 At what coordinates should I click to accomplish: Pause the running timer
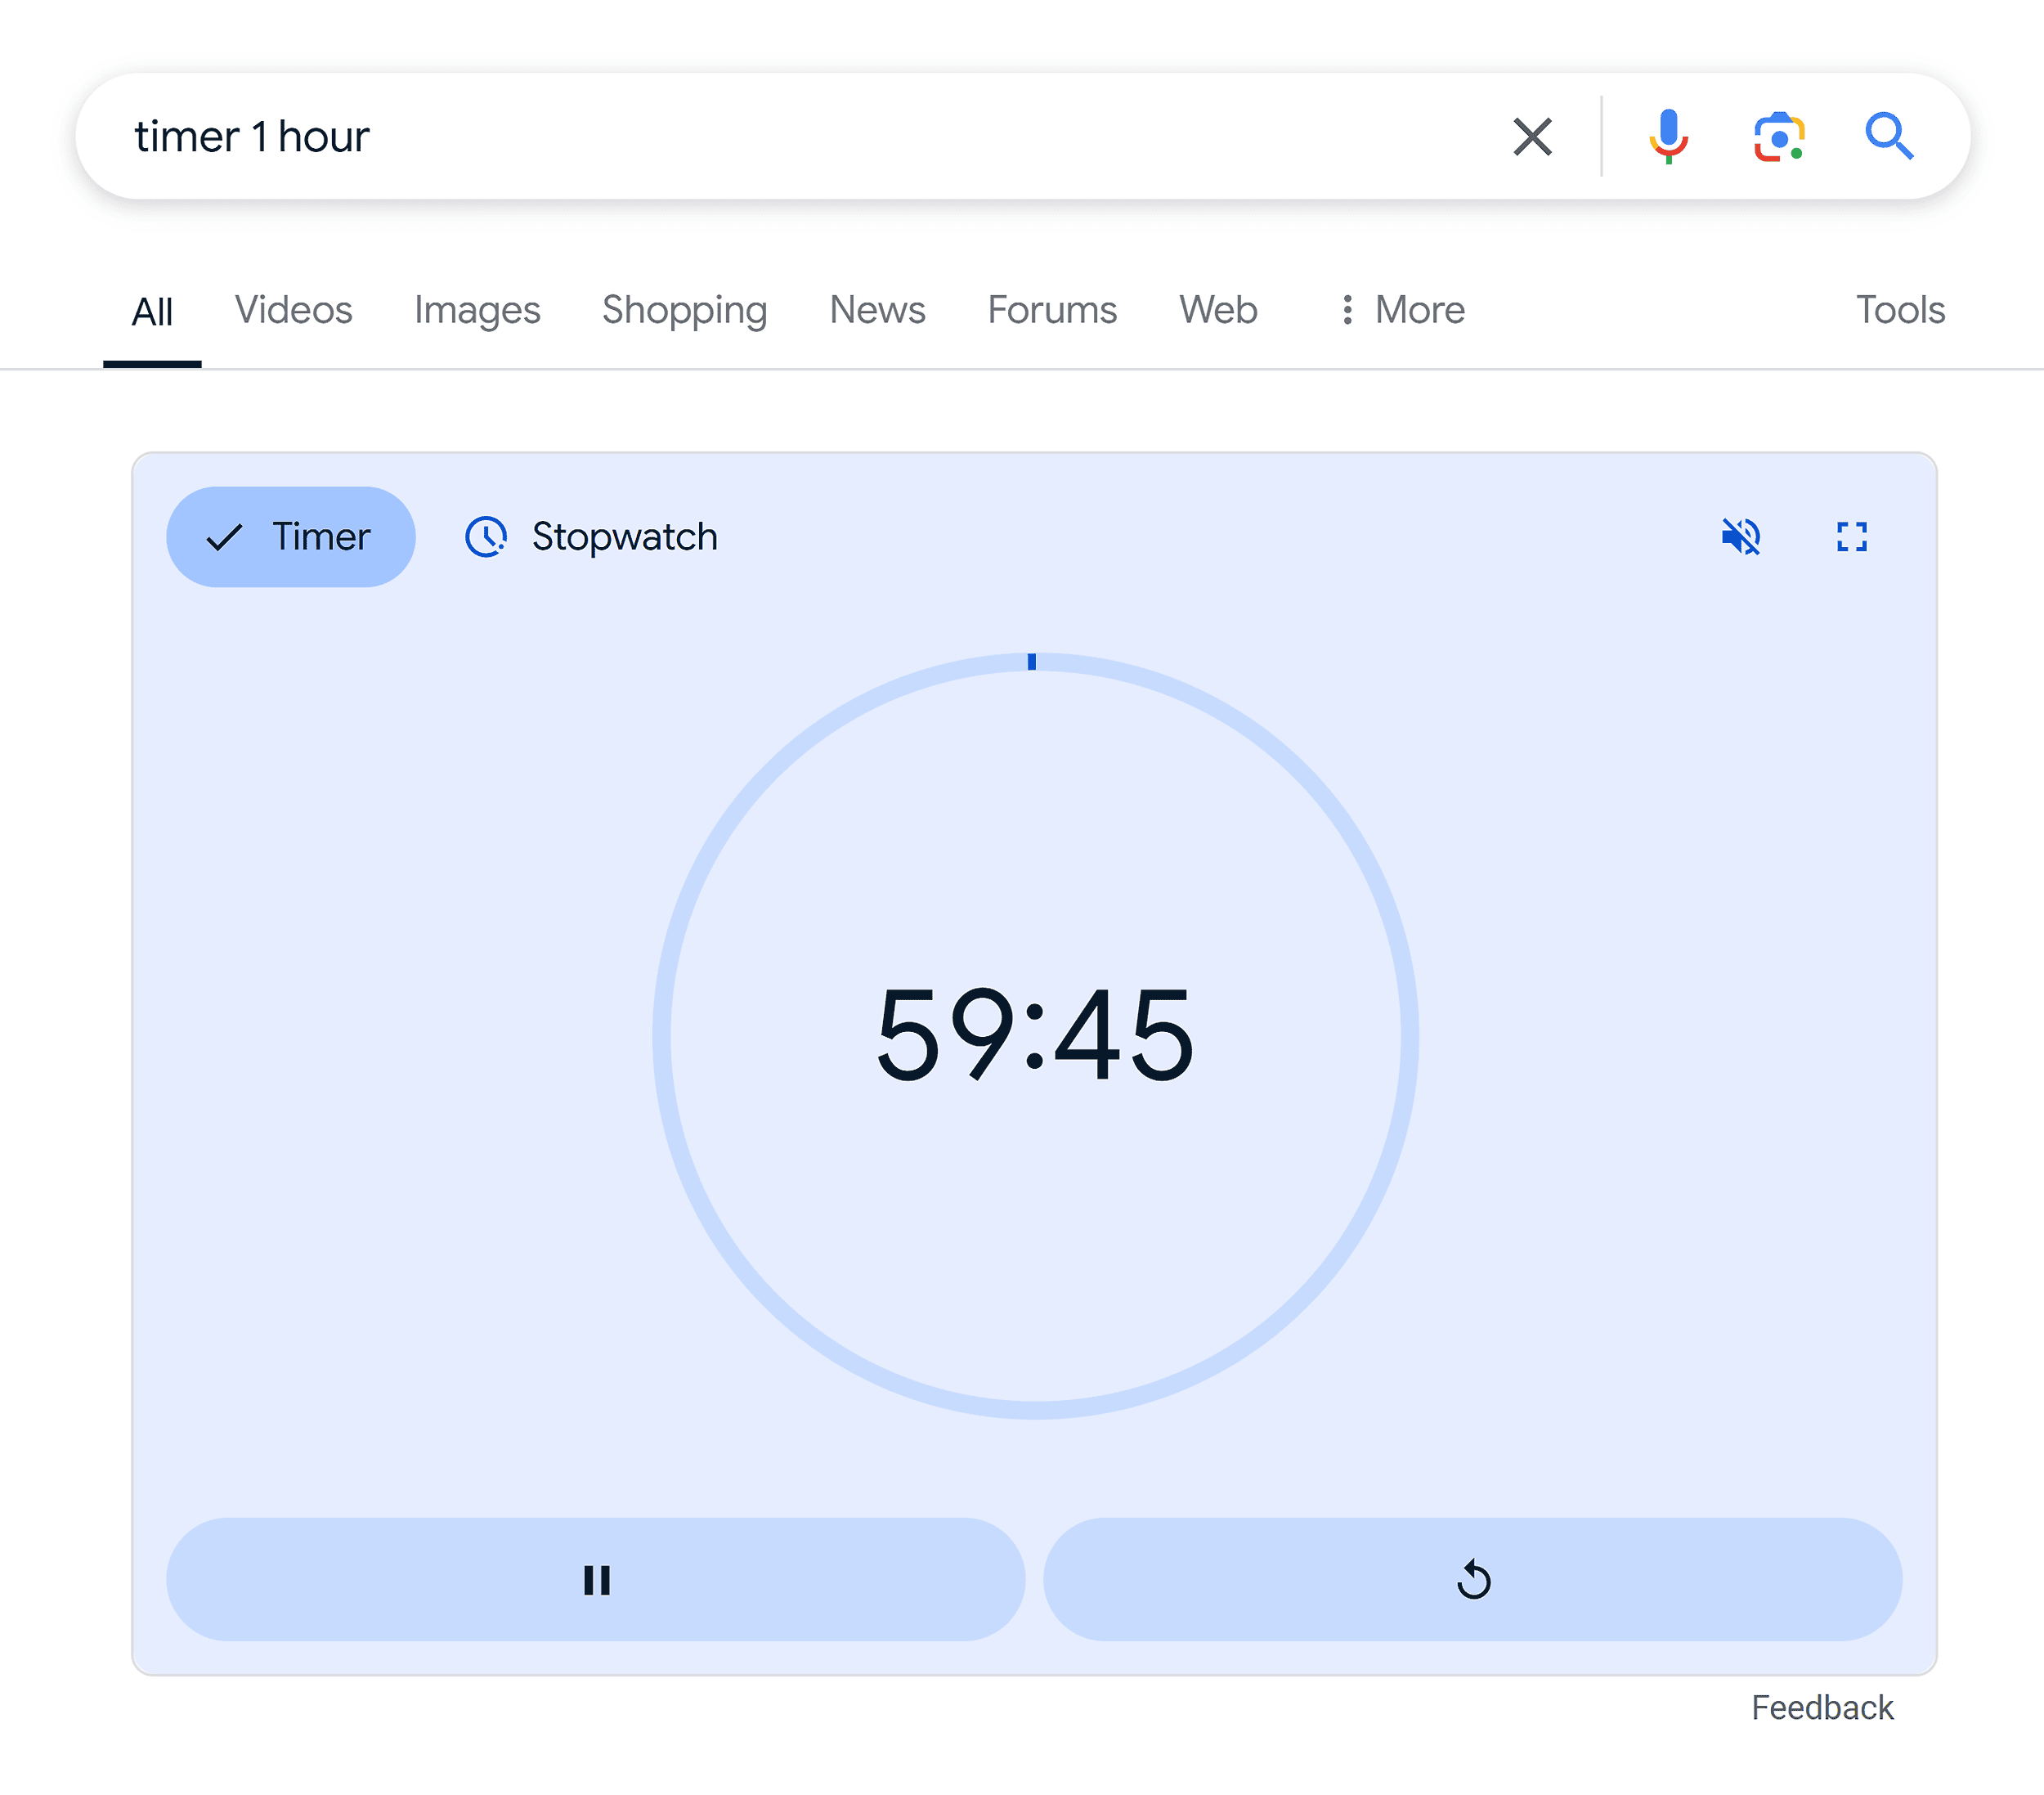coord(596,1579)
